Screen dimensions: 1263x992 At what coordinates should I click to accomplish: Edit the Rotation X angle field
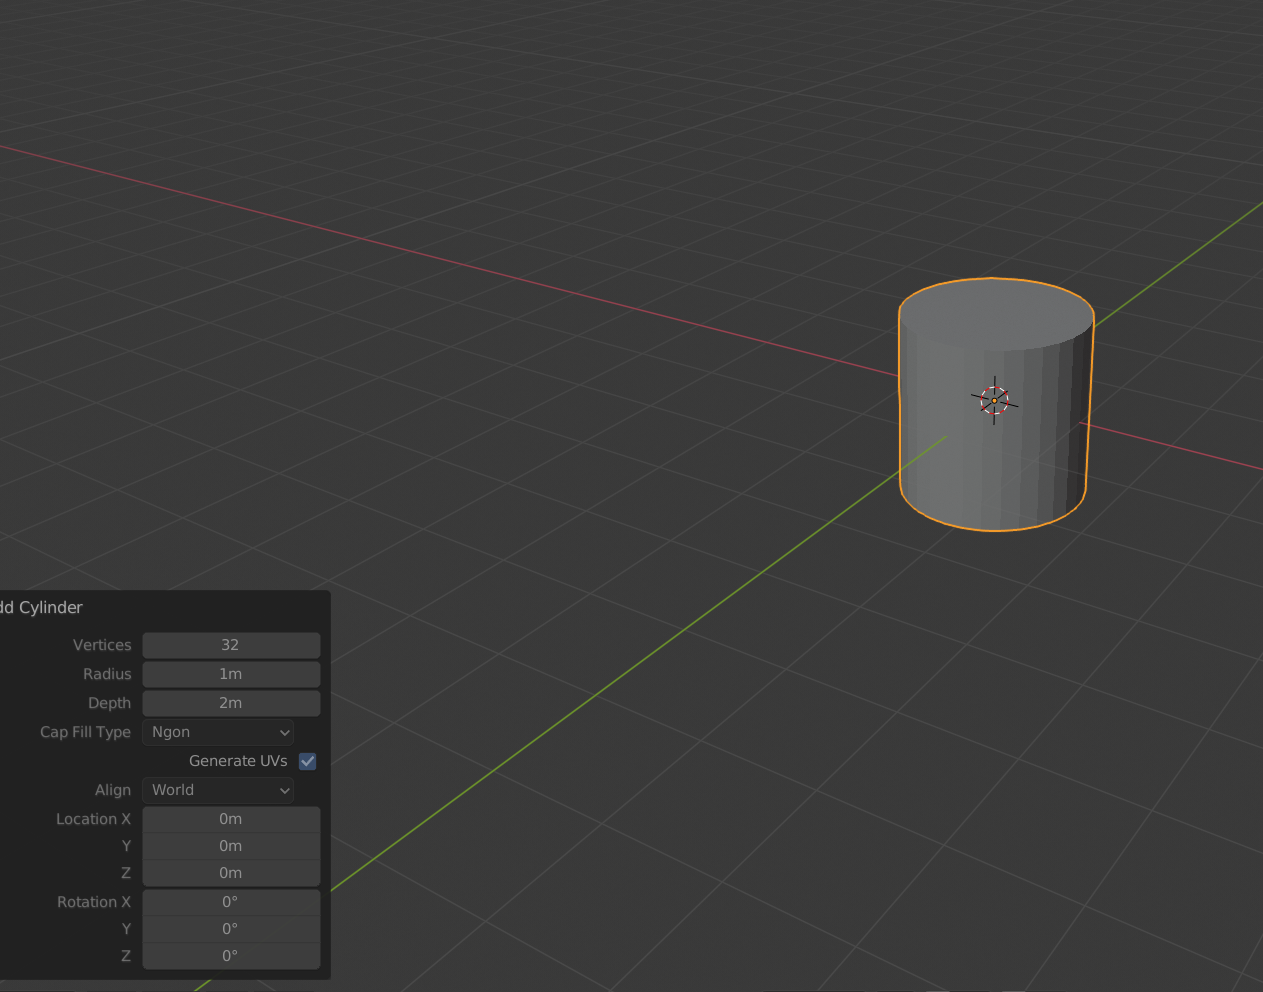[231, 901]
